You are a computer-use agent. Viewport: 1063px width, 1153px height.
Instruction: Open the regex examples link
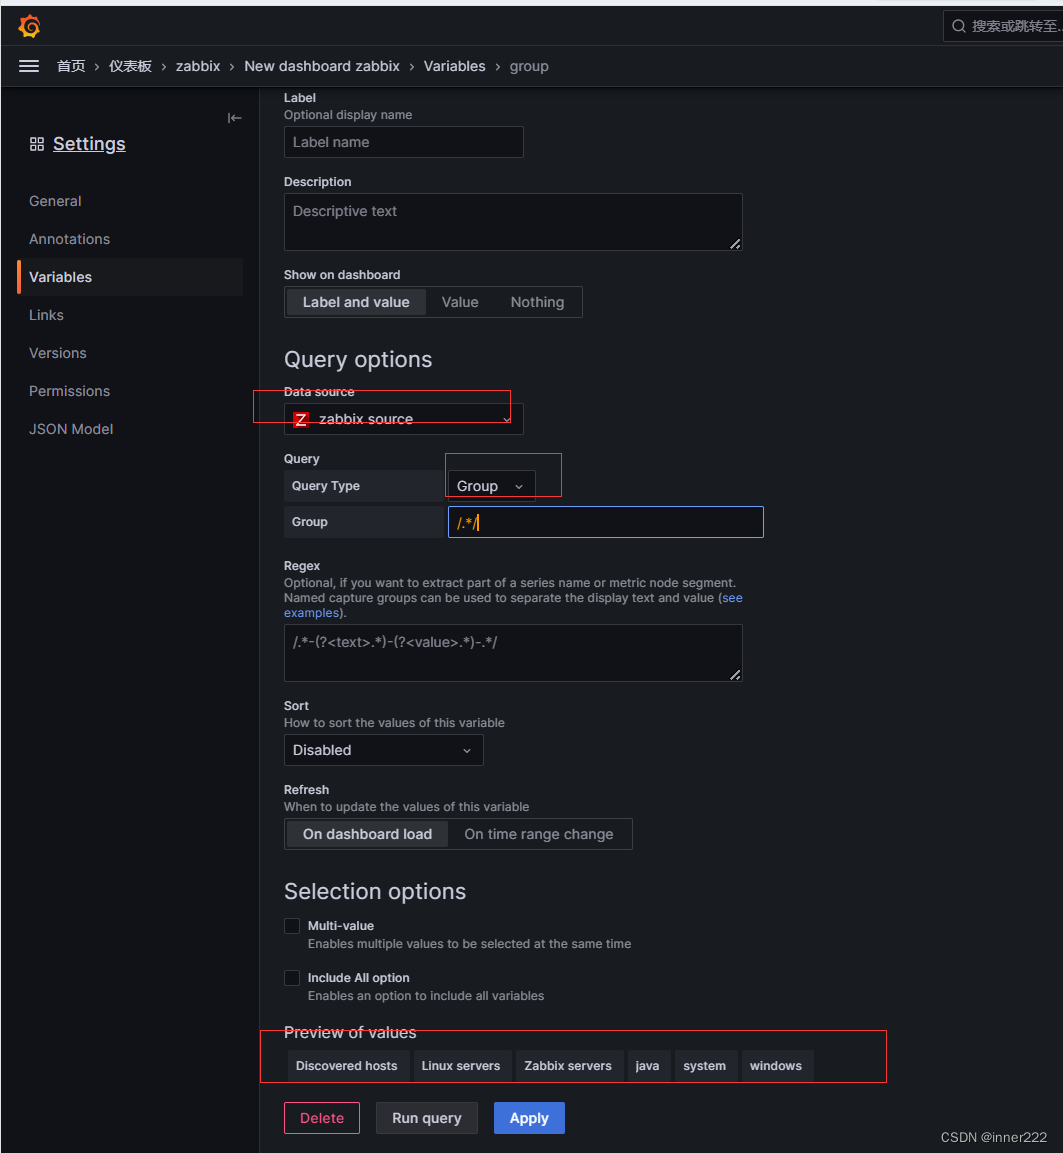312,613
